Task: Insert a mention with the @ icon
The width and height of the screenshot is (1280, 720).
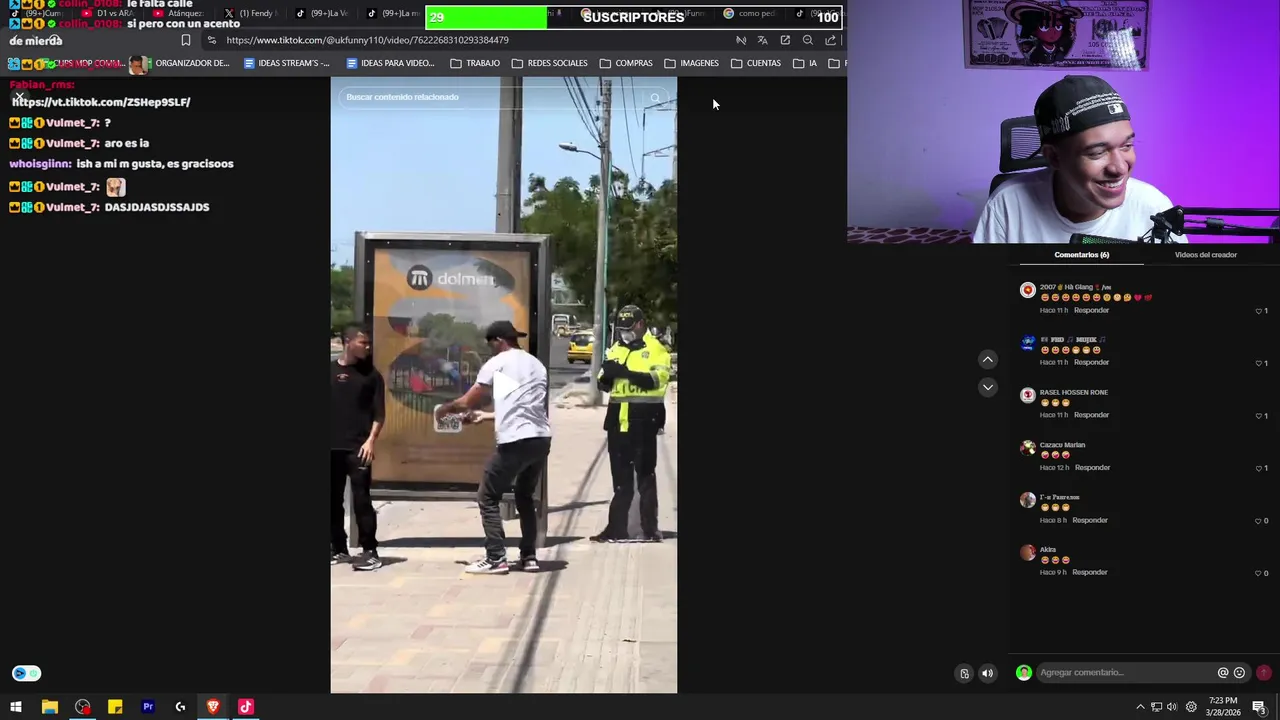Action: click(1222, 673)
